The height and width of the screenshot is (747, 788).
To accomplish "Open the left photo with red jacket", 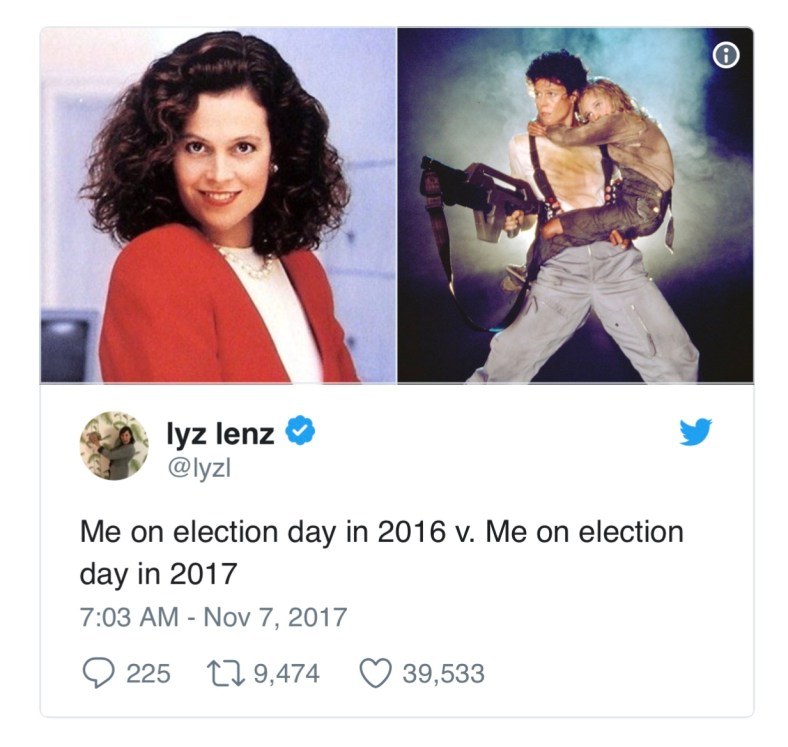I will point(218,205).
